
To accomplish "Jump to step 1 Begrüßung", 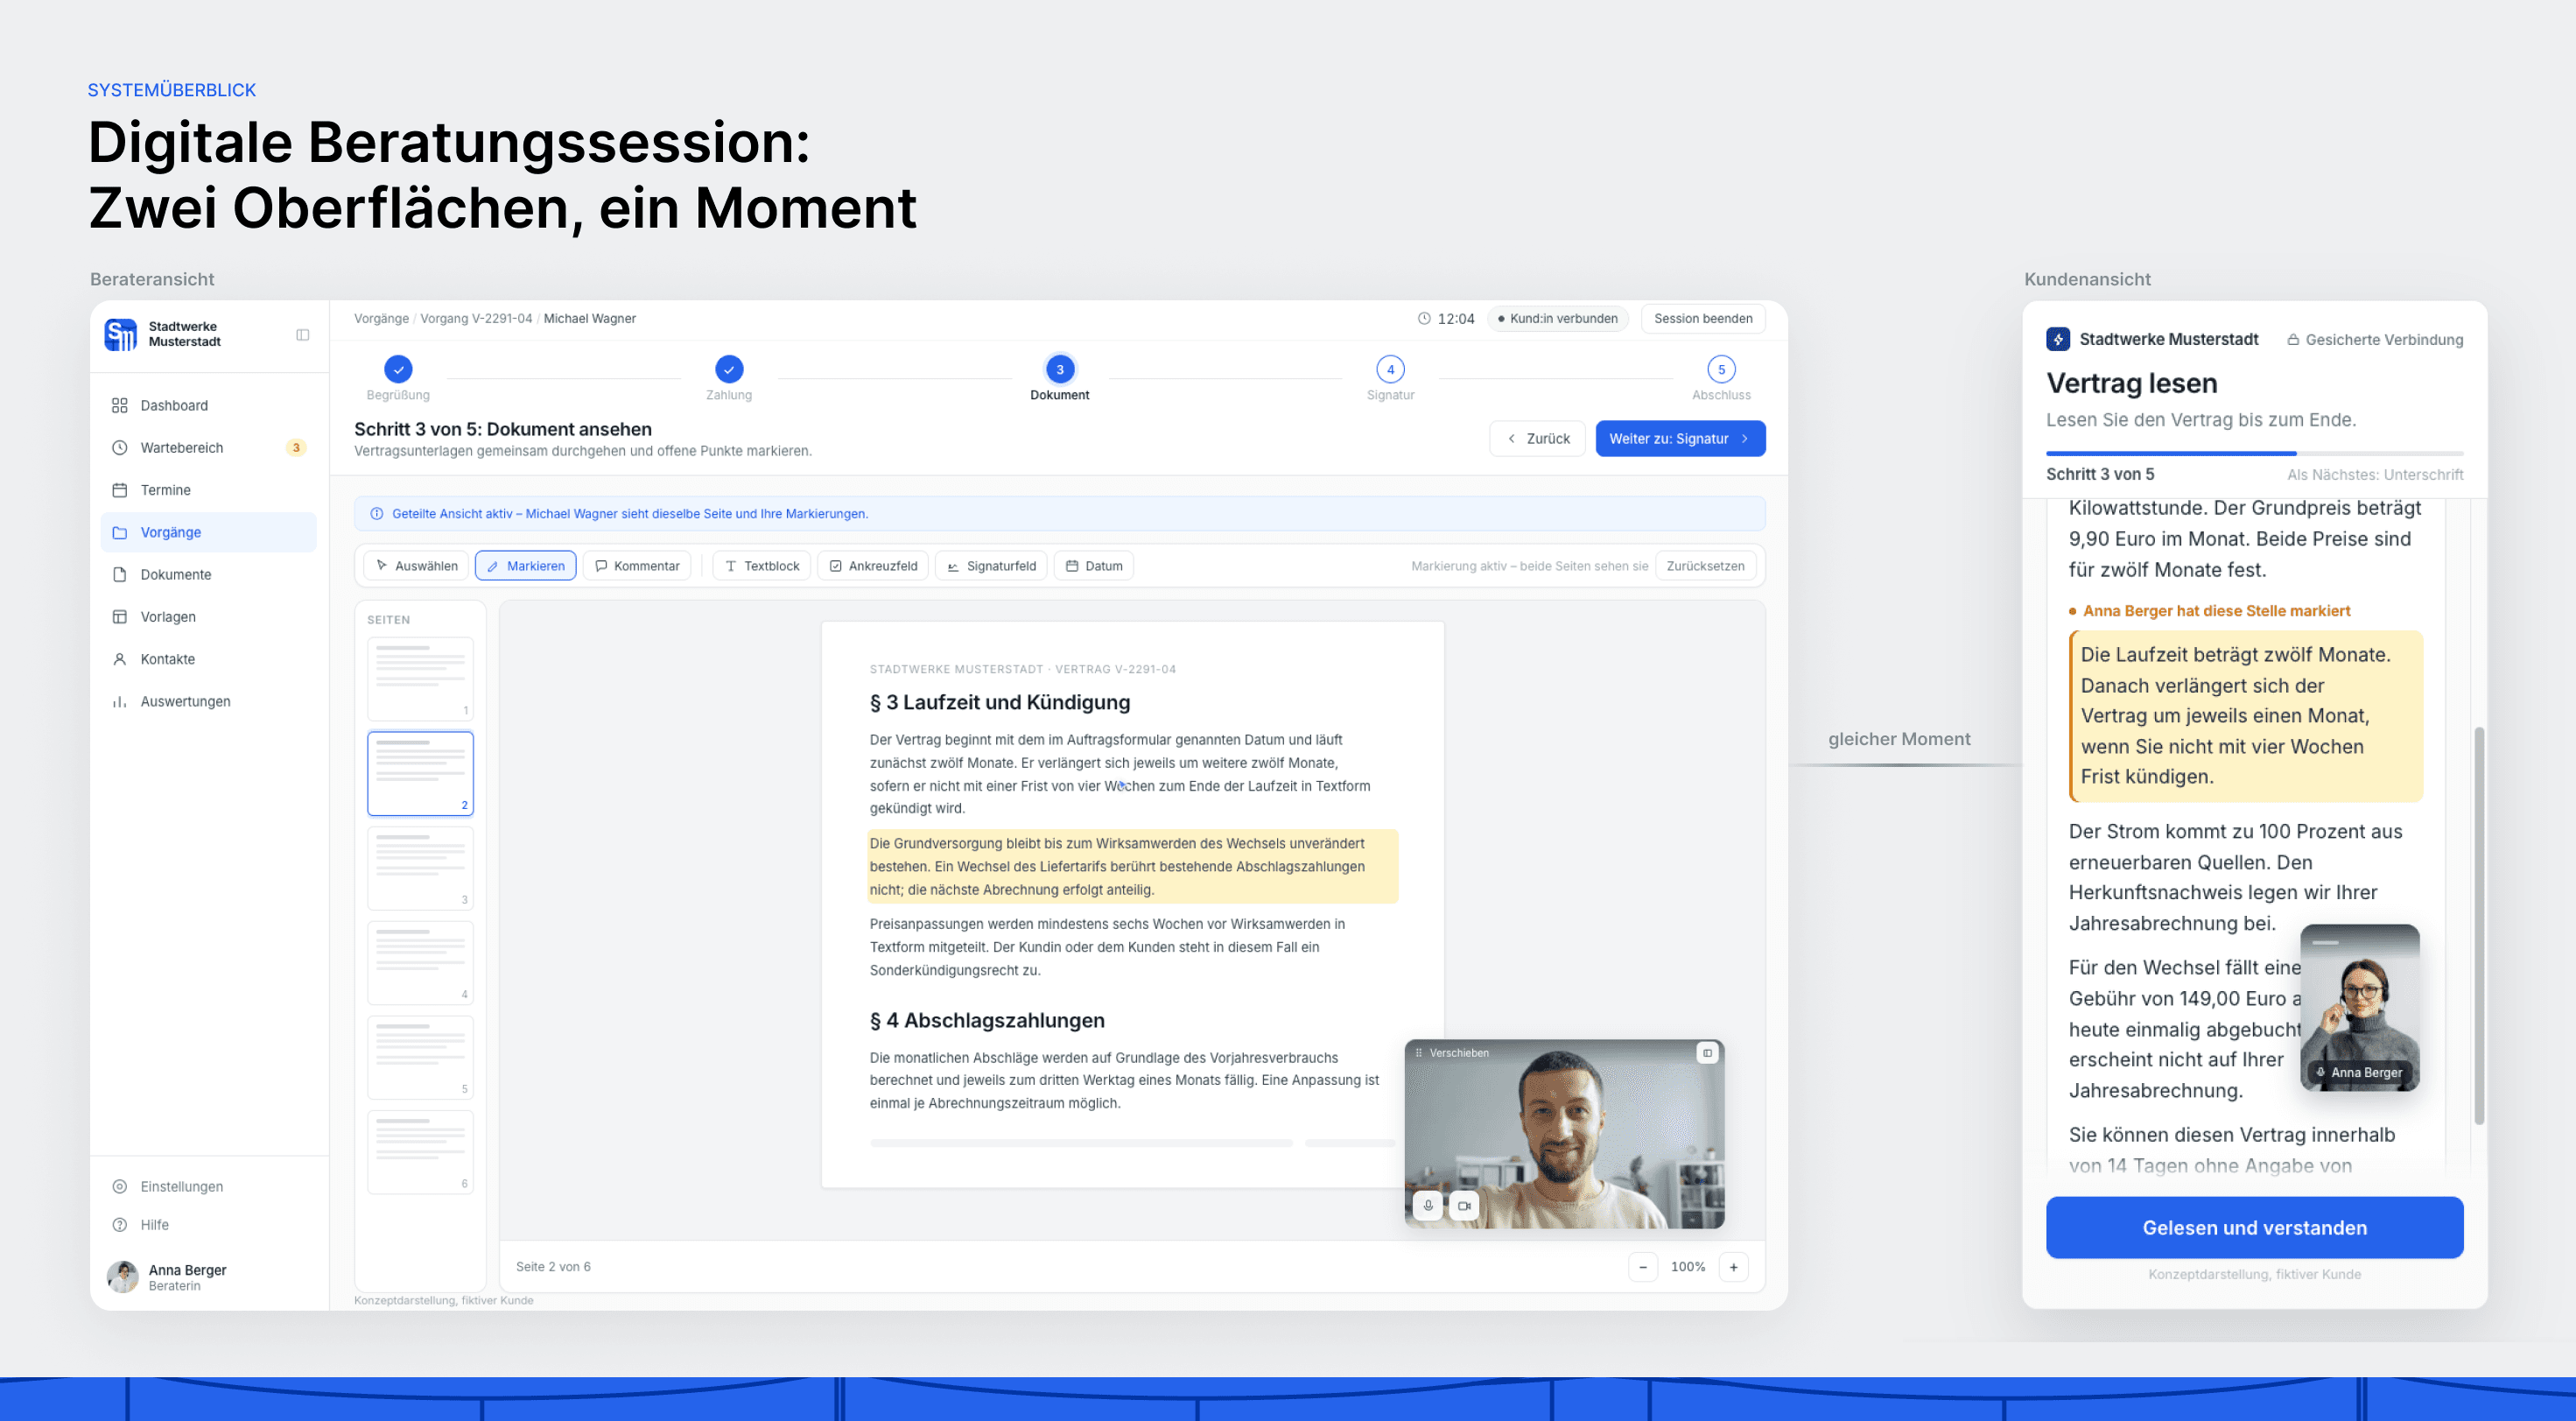I will pyautogui.click(x=398, y=369).
